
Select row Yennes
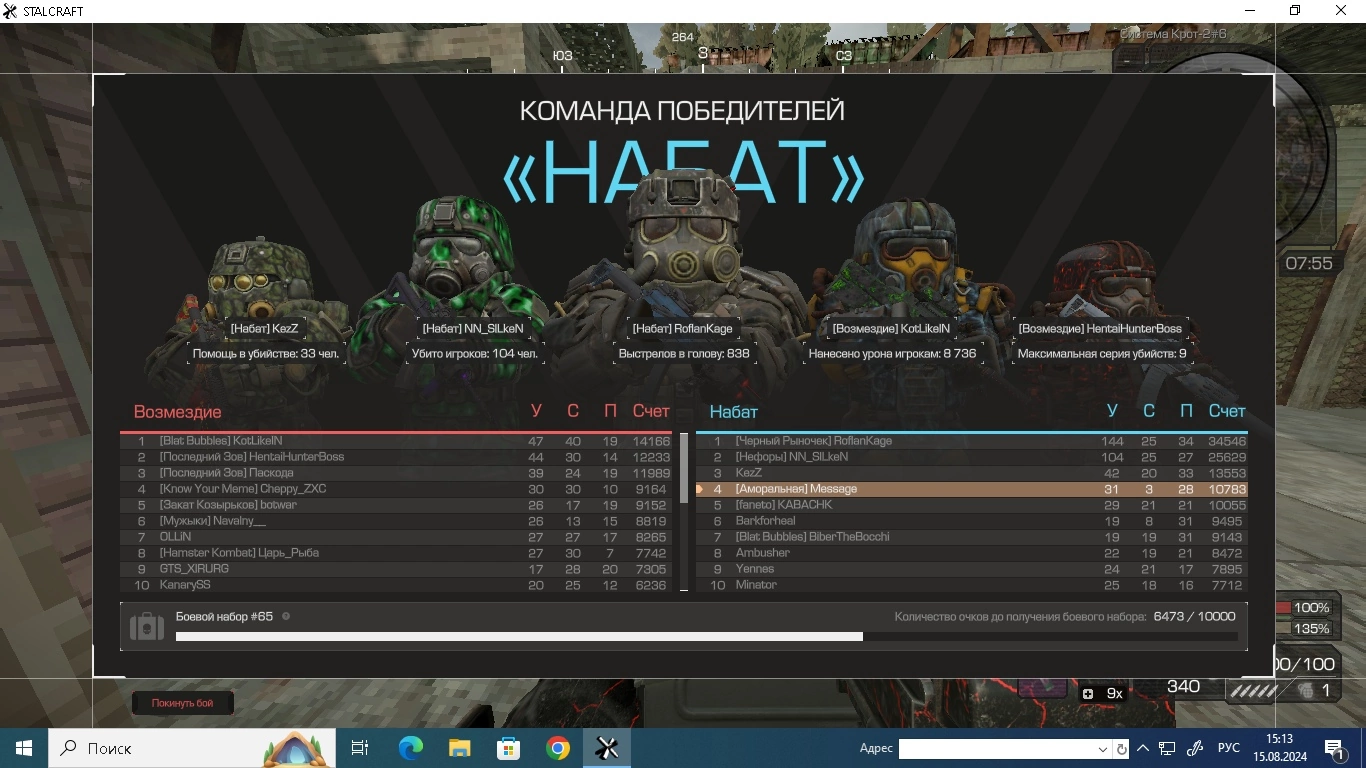[x=972, y=569]
